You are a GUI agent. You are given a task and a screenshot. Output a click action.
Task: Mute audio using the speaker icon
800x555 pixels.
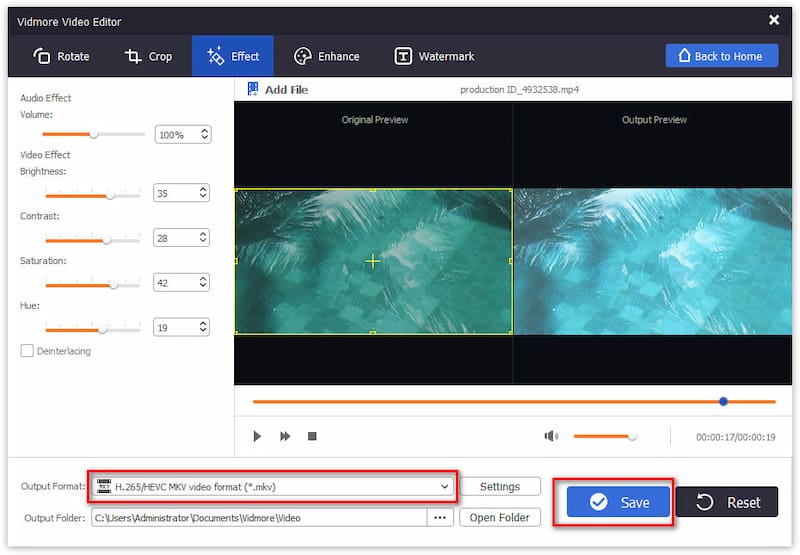550,436
